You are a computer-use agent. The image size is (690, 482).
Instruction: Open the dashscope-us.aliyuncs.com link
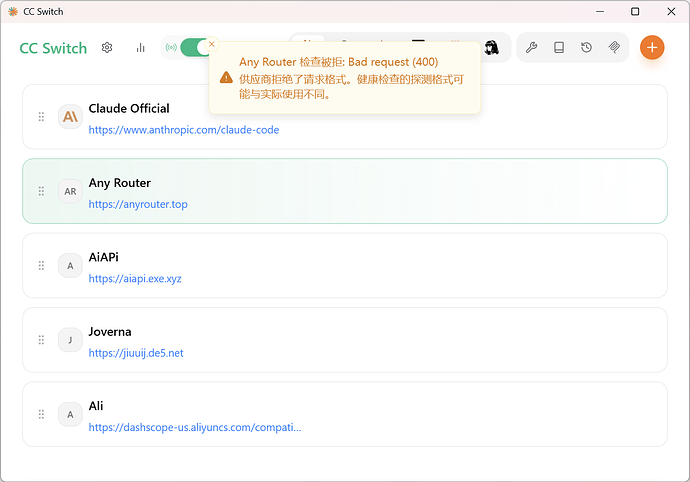[x=195, y=427]
